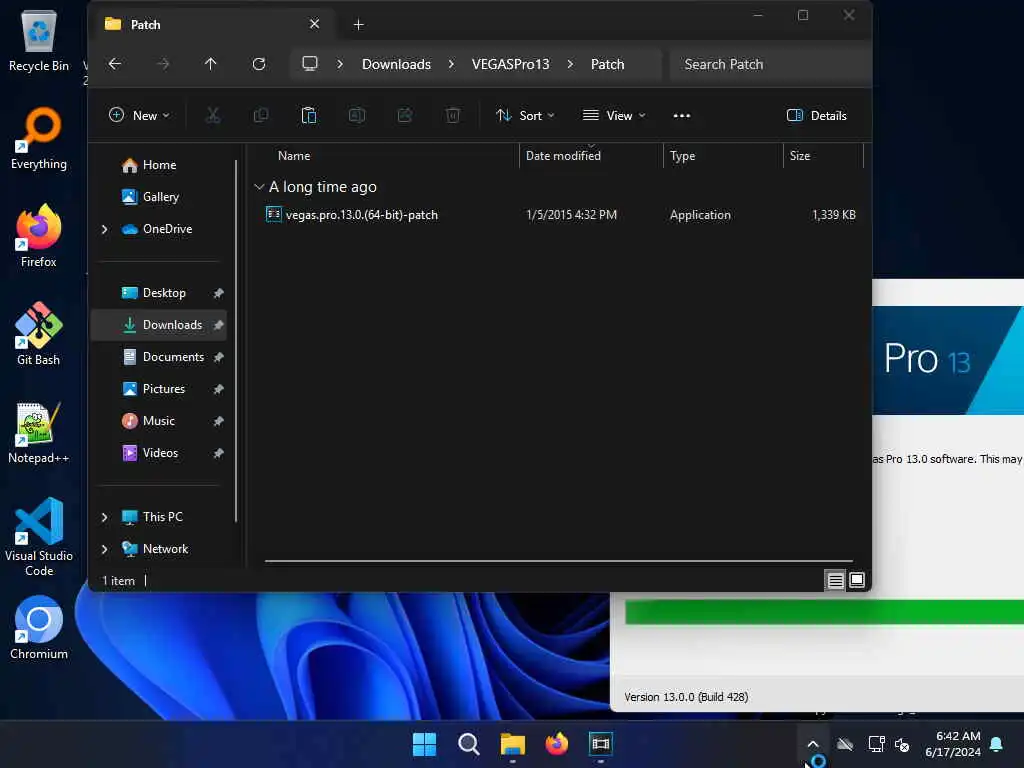Collapse the 'A long time ago' group
The width and height of the screenshot is (1024, 768).
click(259, 187)
